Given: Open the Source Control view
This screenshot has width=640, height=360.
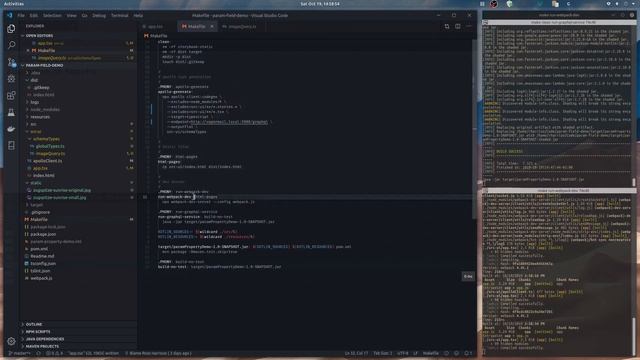Looking at the screenshot, I should point(11,62).
